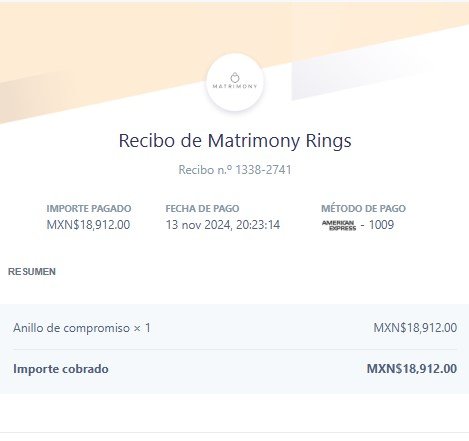Select the bold total amount charged MXN$18,912.00
This screenshot has height=441, width=469.
(x=412, y=369)
